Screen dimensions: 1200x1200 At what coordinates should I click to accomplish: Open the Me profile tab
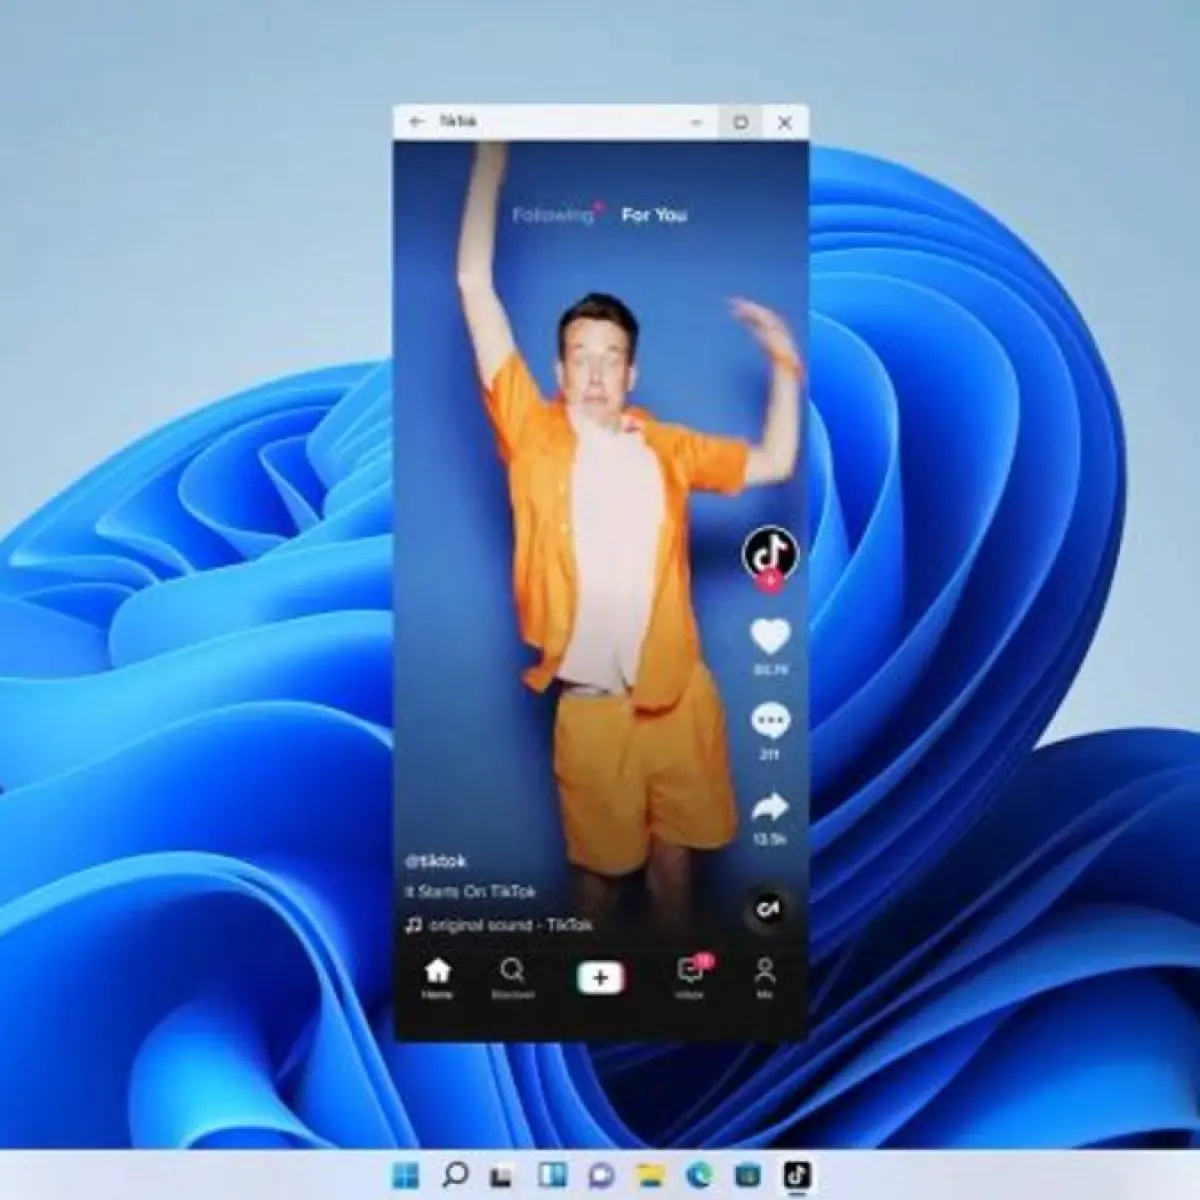pos(765,979)
